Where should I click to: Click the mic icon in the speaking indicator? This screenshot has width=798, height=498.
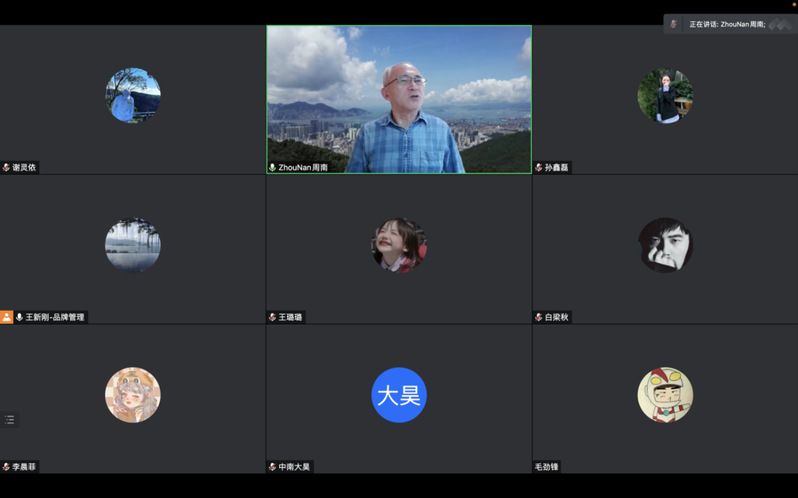point(674,24)
